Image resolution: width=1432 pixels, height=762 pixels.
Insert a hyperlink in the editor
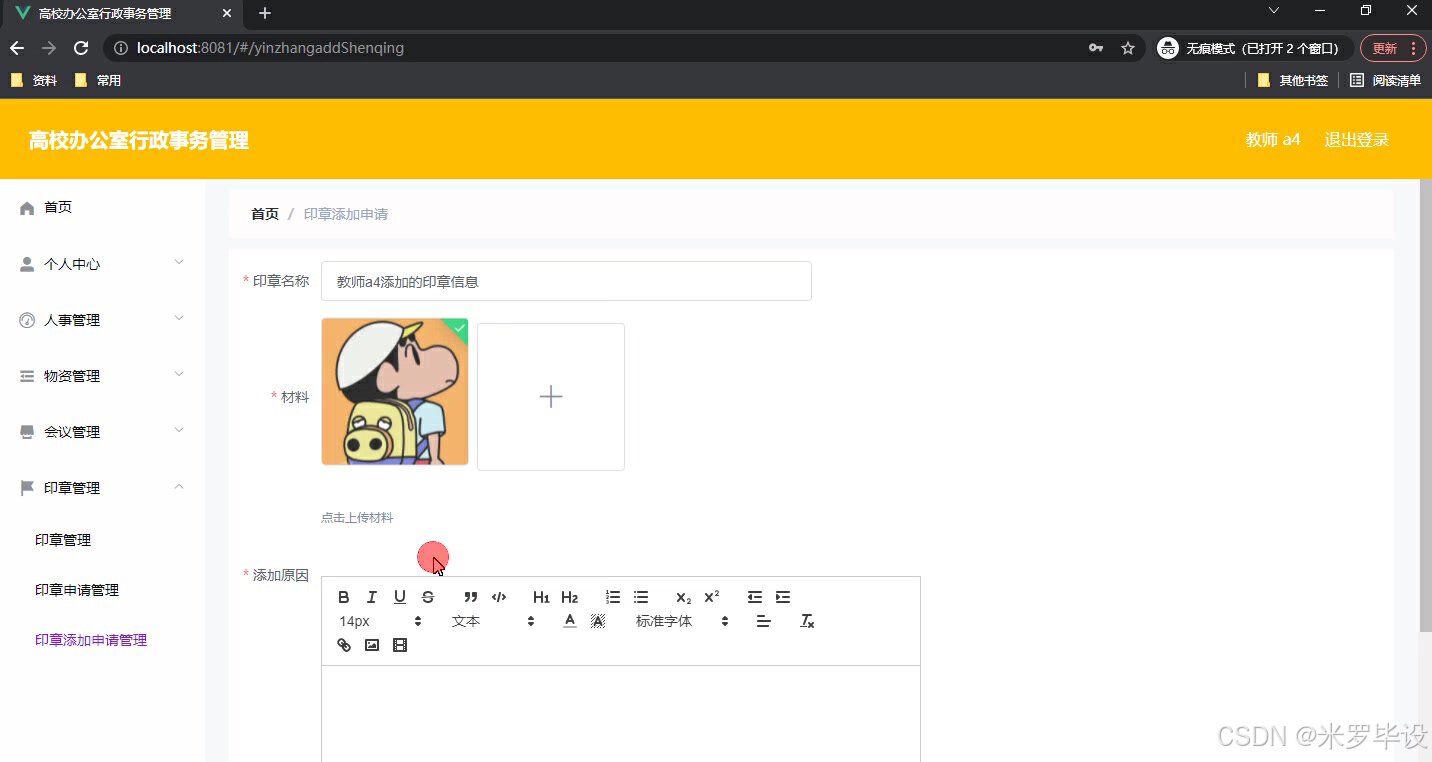click(x=344, y=645)
